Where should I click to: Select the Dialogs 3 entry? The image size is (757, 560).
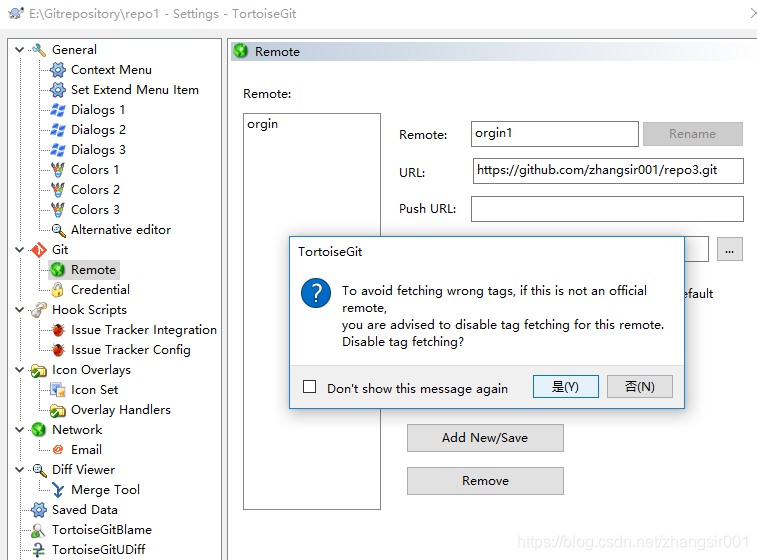[98, 150]
